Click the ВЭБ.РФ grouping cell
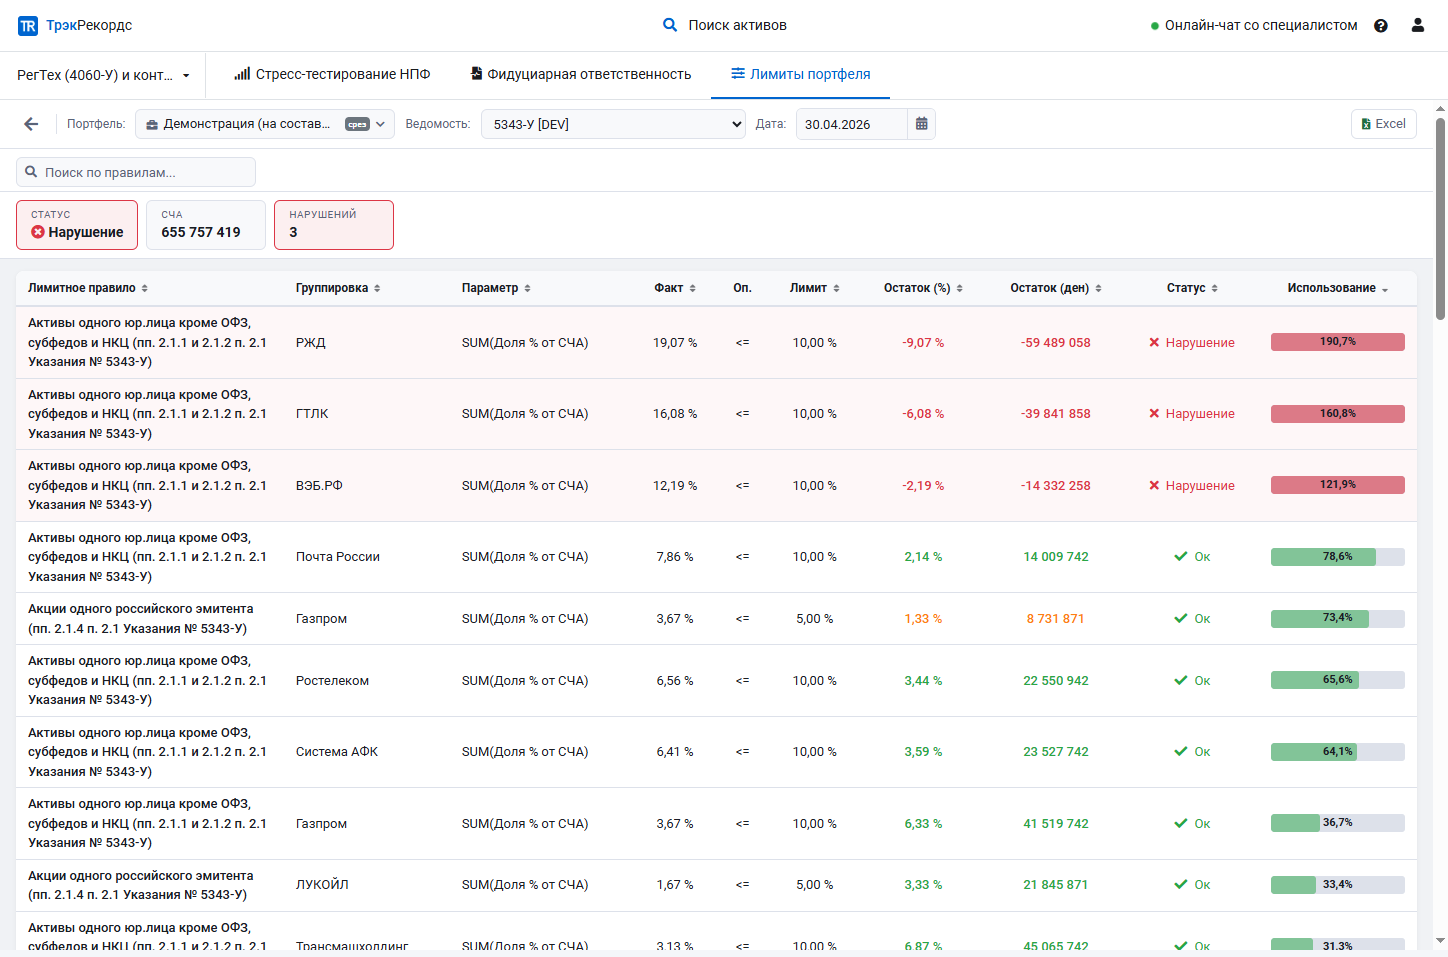Image resolution: width=1448 pixels, height=957 pixels. pos(319,486)
